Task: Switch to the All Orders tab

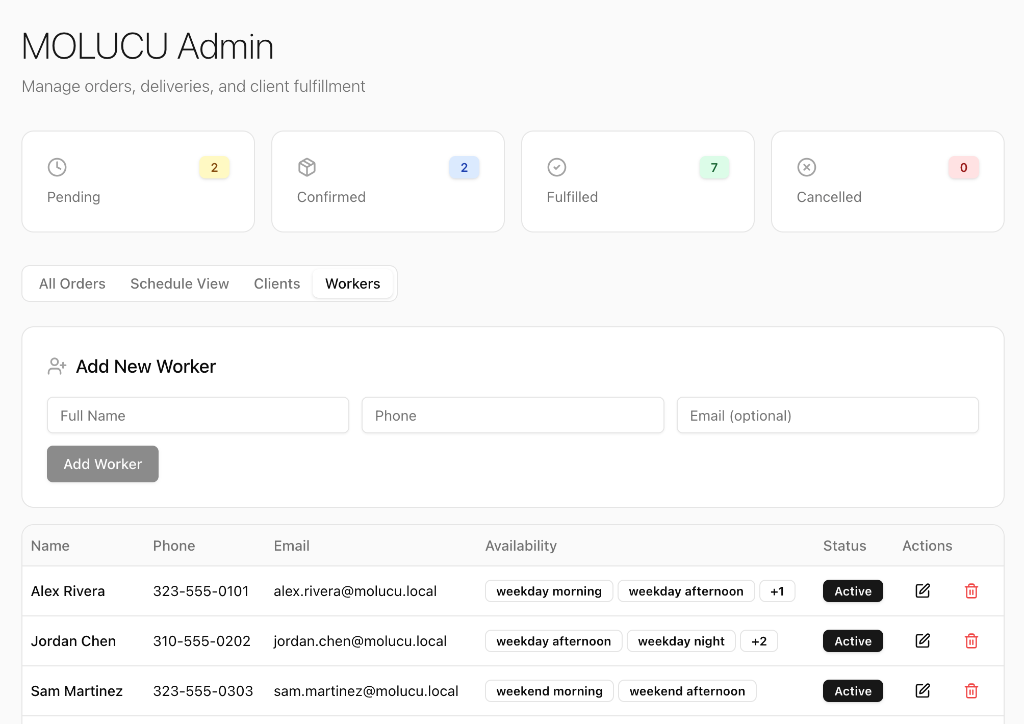Action: (x=72, y=283)
